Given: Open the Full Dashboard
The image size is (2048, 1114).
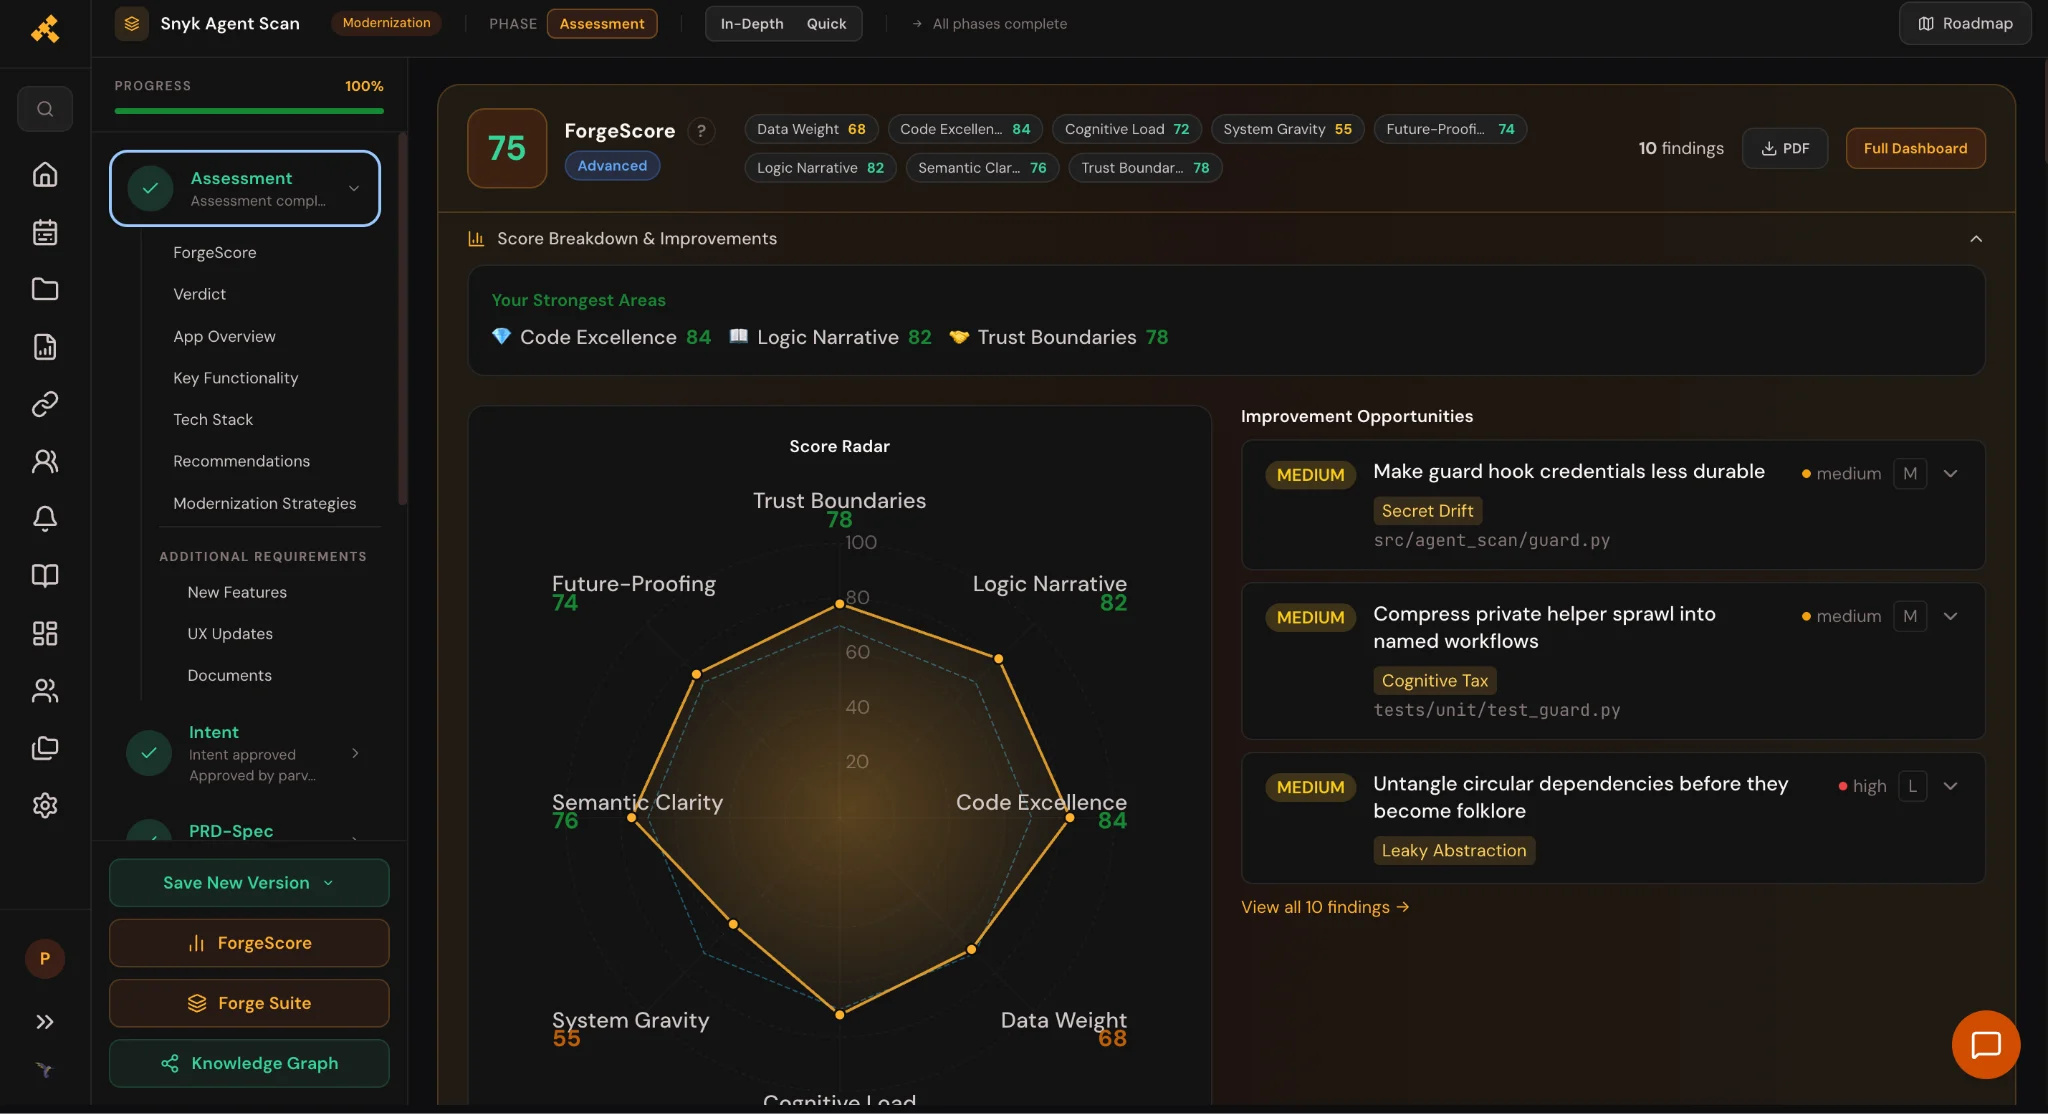Looking at the screenshot, I should 1915,148.
